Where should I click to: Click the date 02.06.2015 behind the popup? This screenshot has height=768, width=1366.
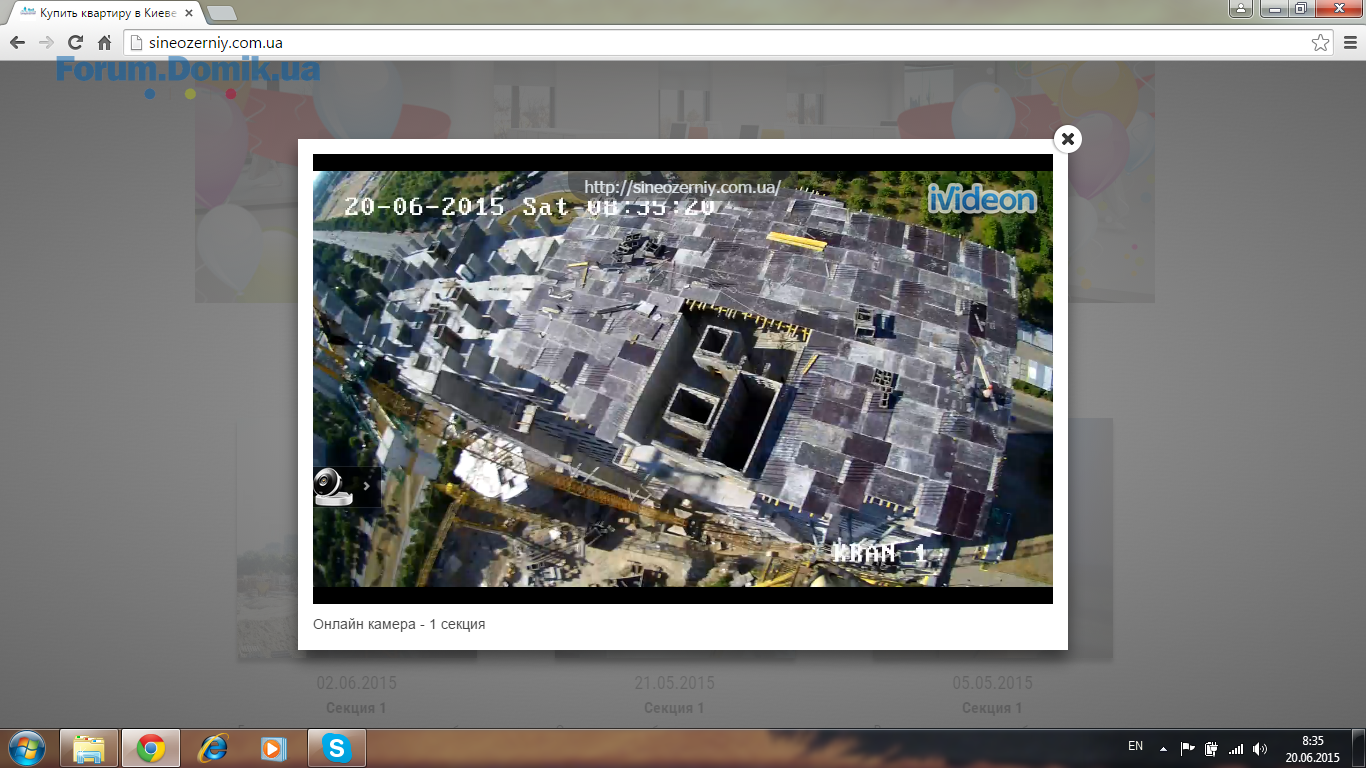[x=357, y=683]
